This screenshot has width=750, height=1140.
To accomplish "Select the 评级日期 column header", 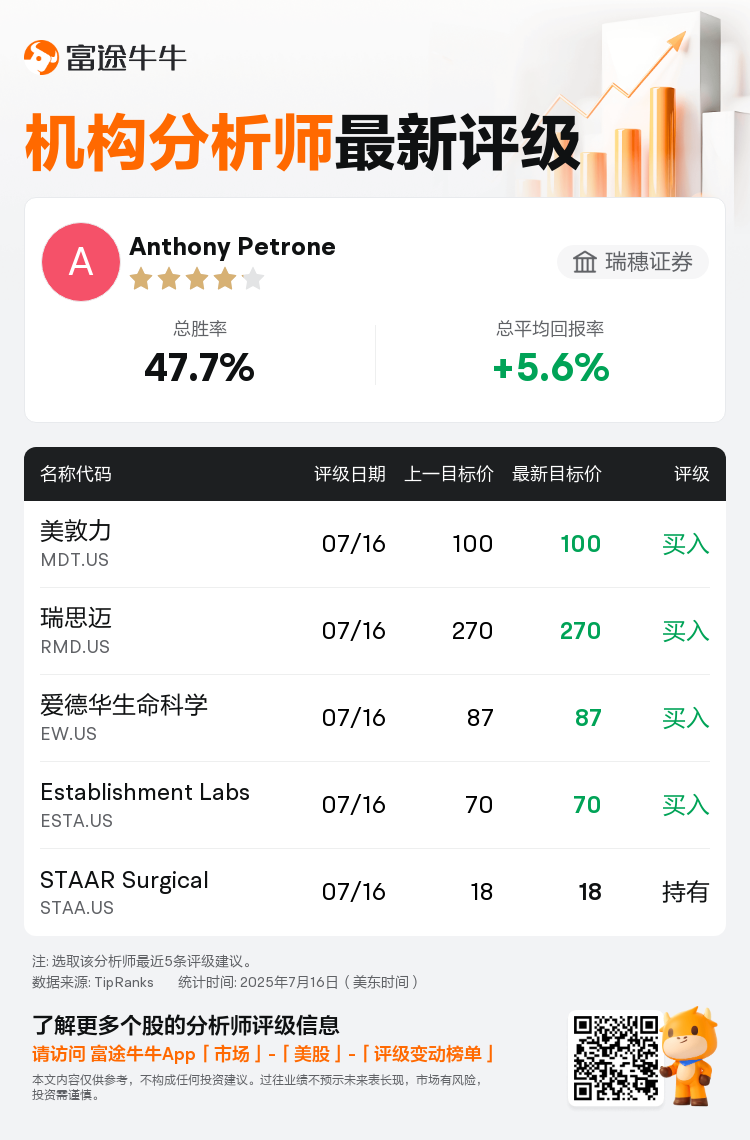I will click(350, 474).
